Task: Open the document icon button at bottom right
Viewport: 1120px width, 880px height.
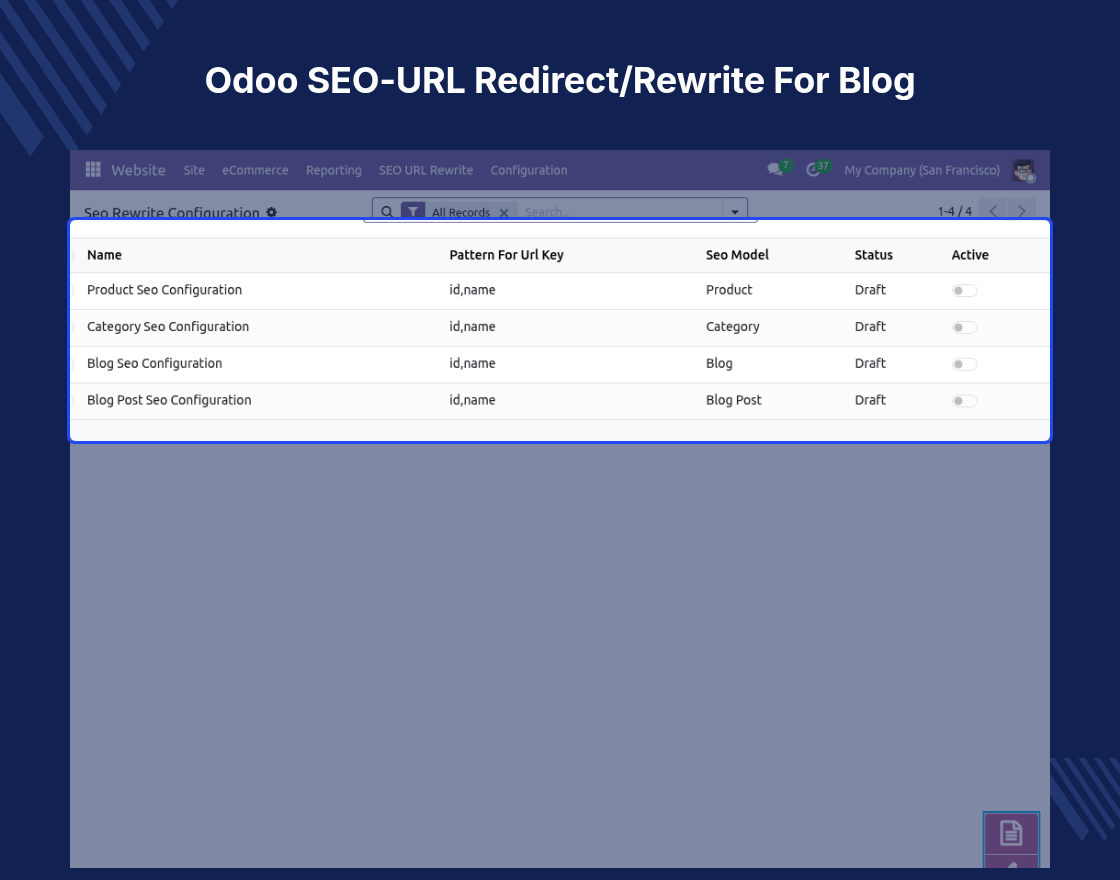Action: [1011, 833]
